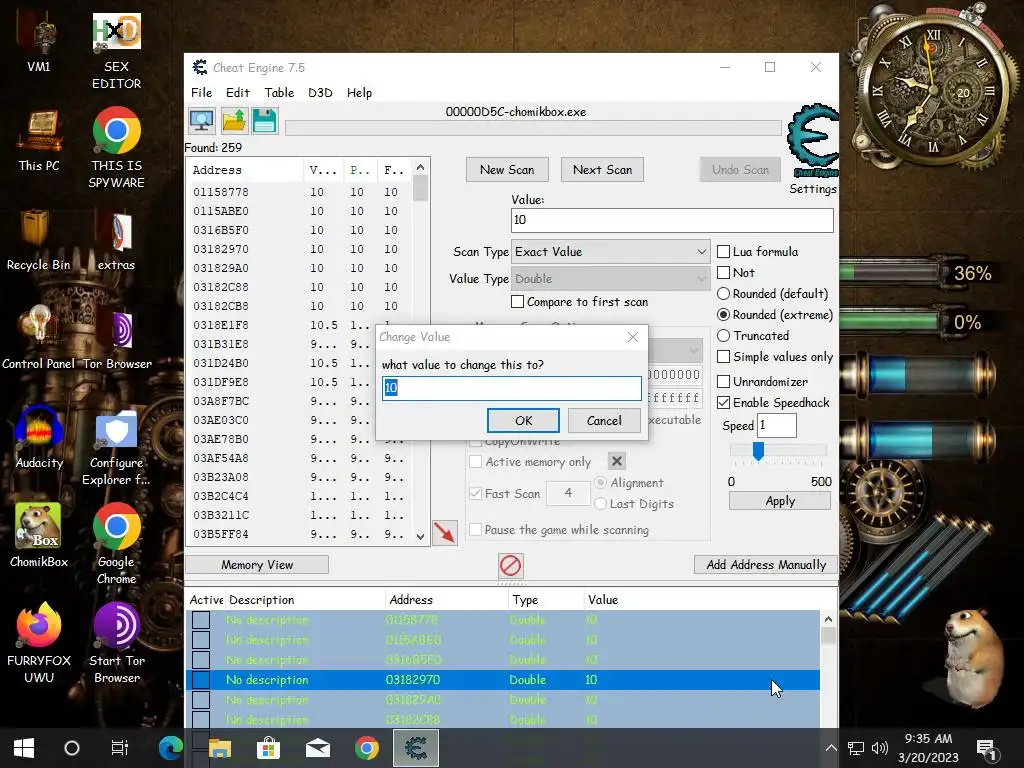Toggle Pause the game while scanning
This screenshot has width=1024, height=768.
tap(475, 530)
